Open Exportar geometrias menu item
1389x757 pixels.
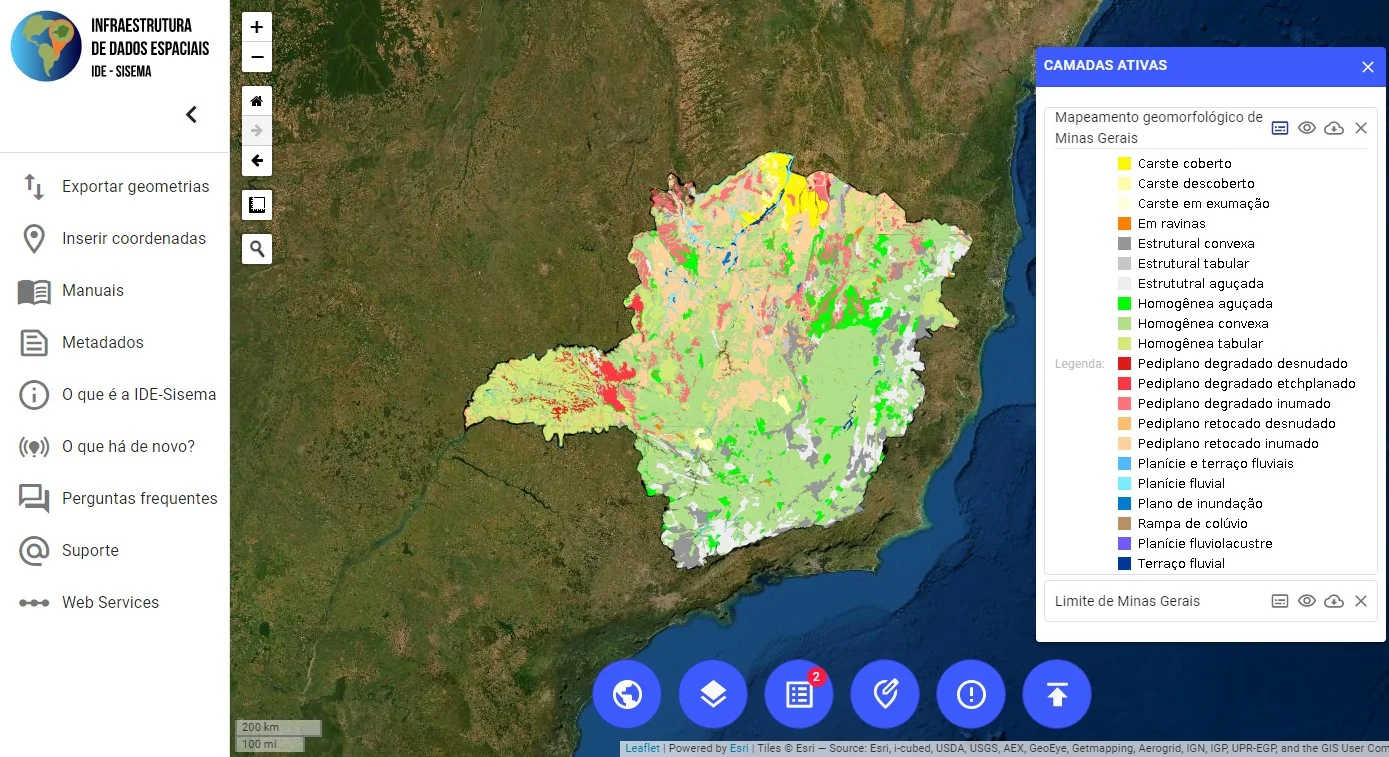tap(135, 187)
